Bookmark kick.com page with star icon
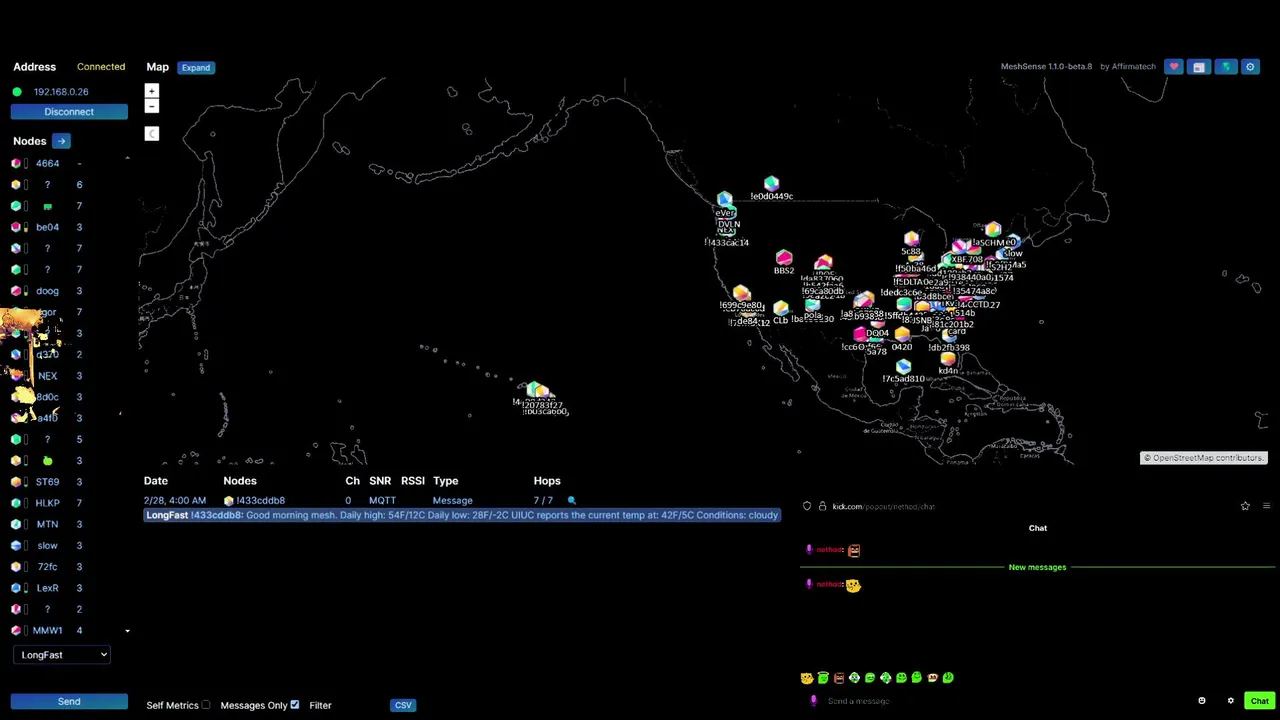1280x720 pixels. point(1245,506)
